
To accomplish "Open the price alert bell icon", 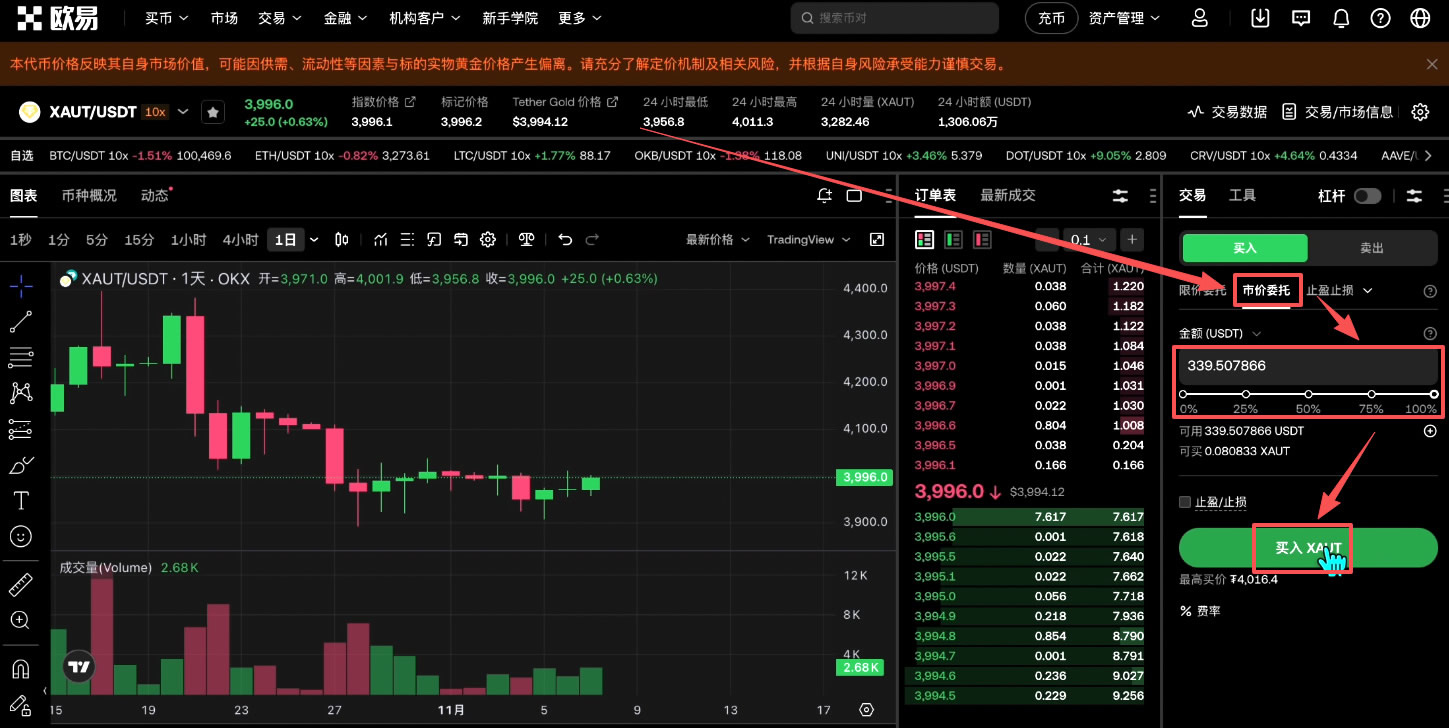I will [x=824, y=195].
